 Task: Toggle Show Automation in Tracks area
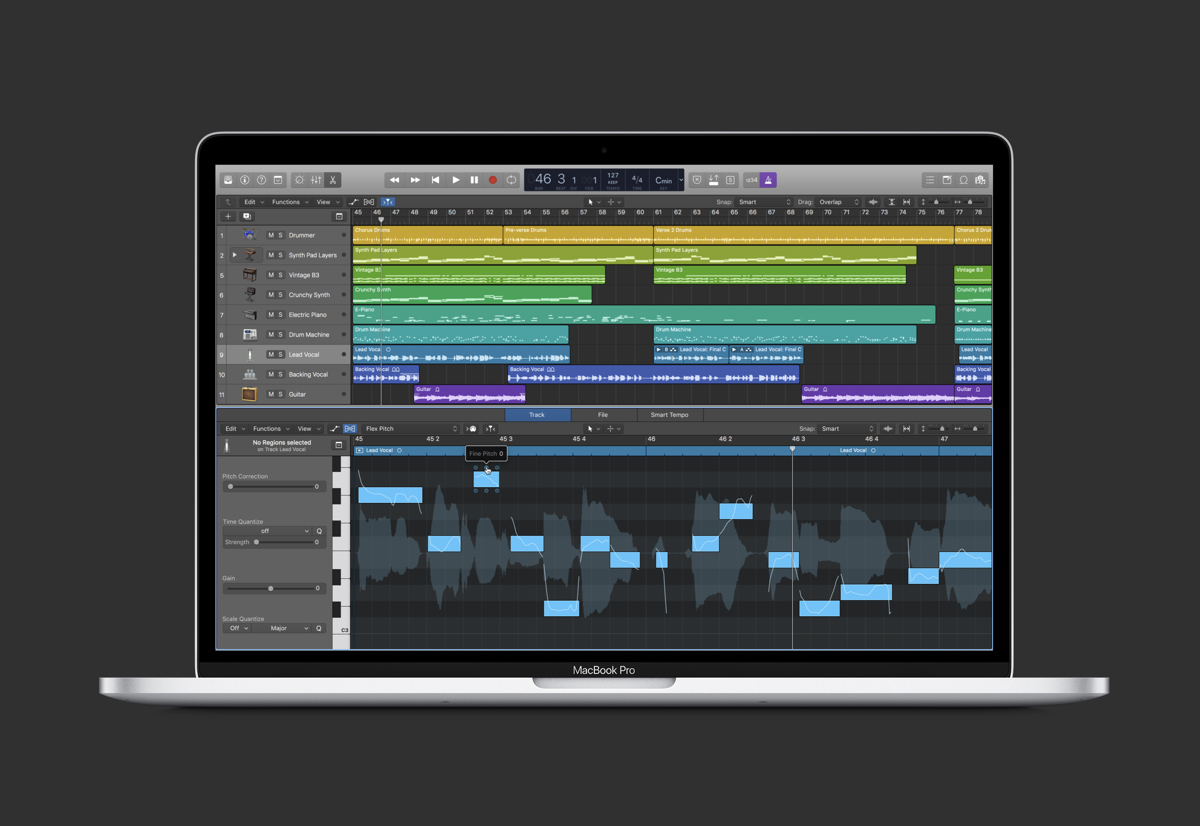(354, 202)
